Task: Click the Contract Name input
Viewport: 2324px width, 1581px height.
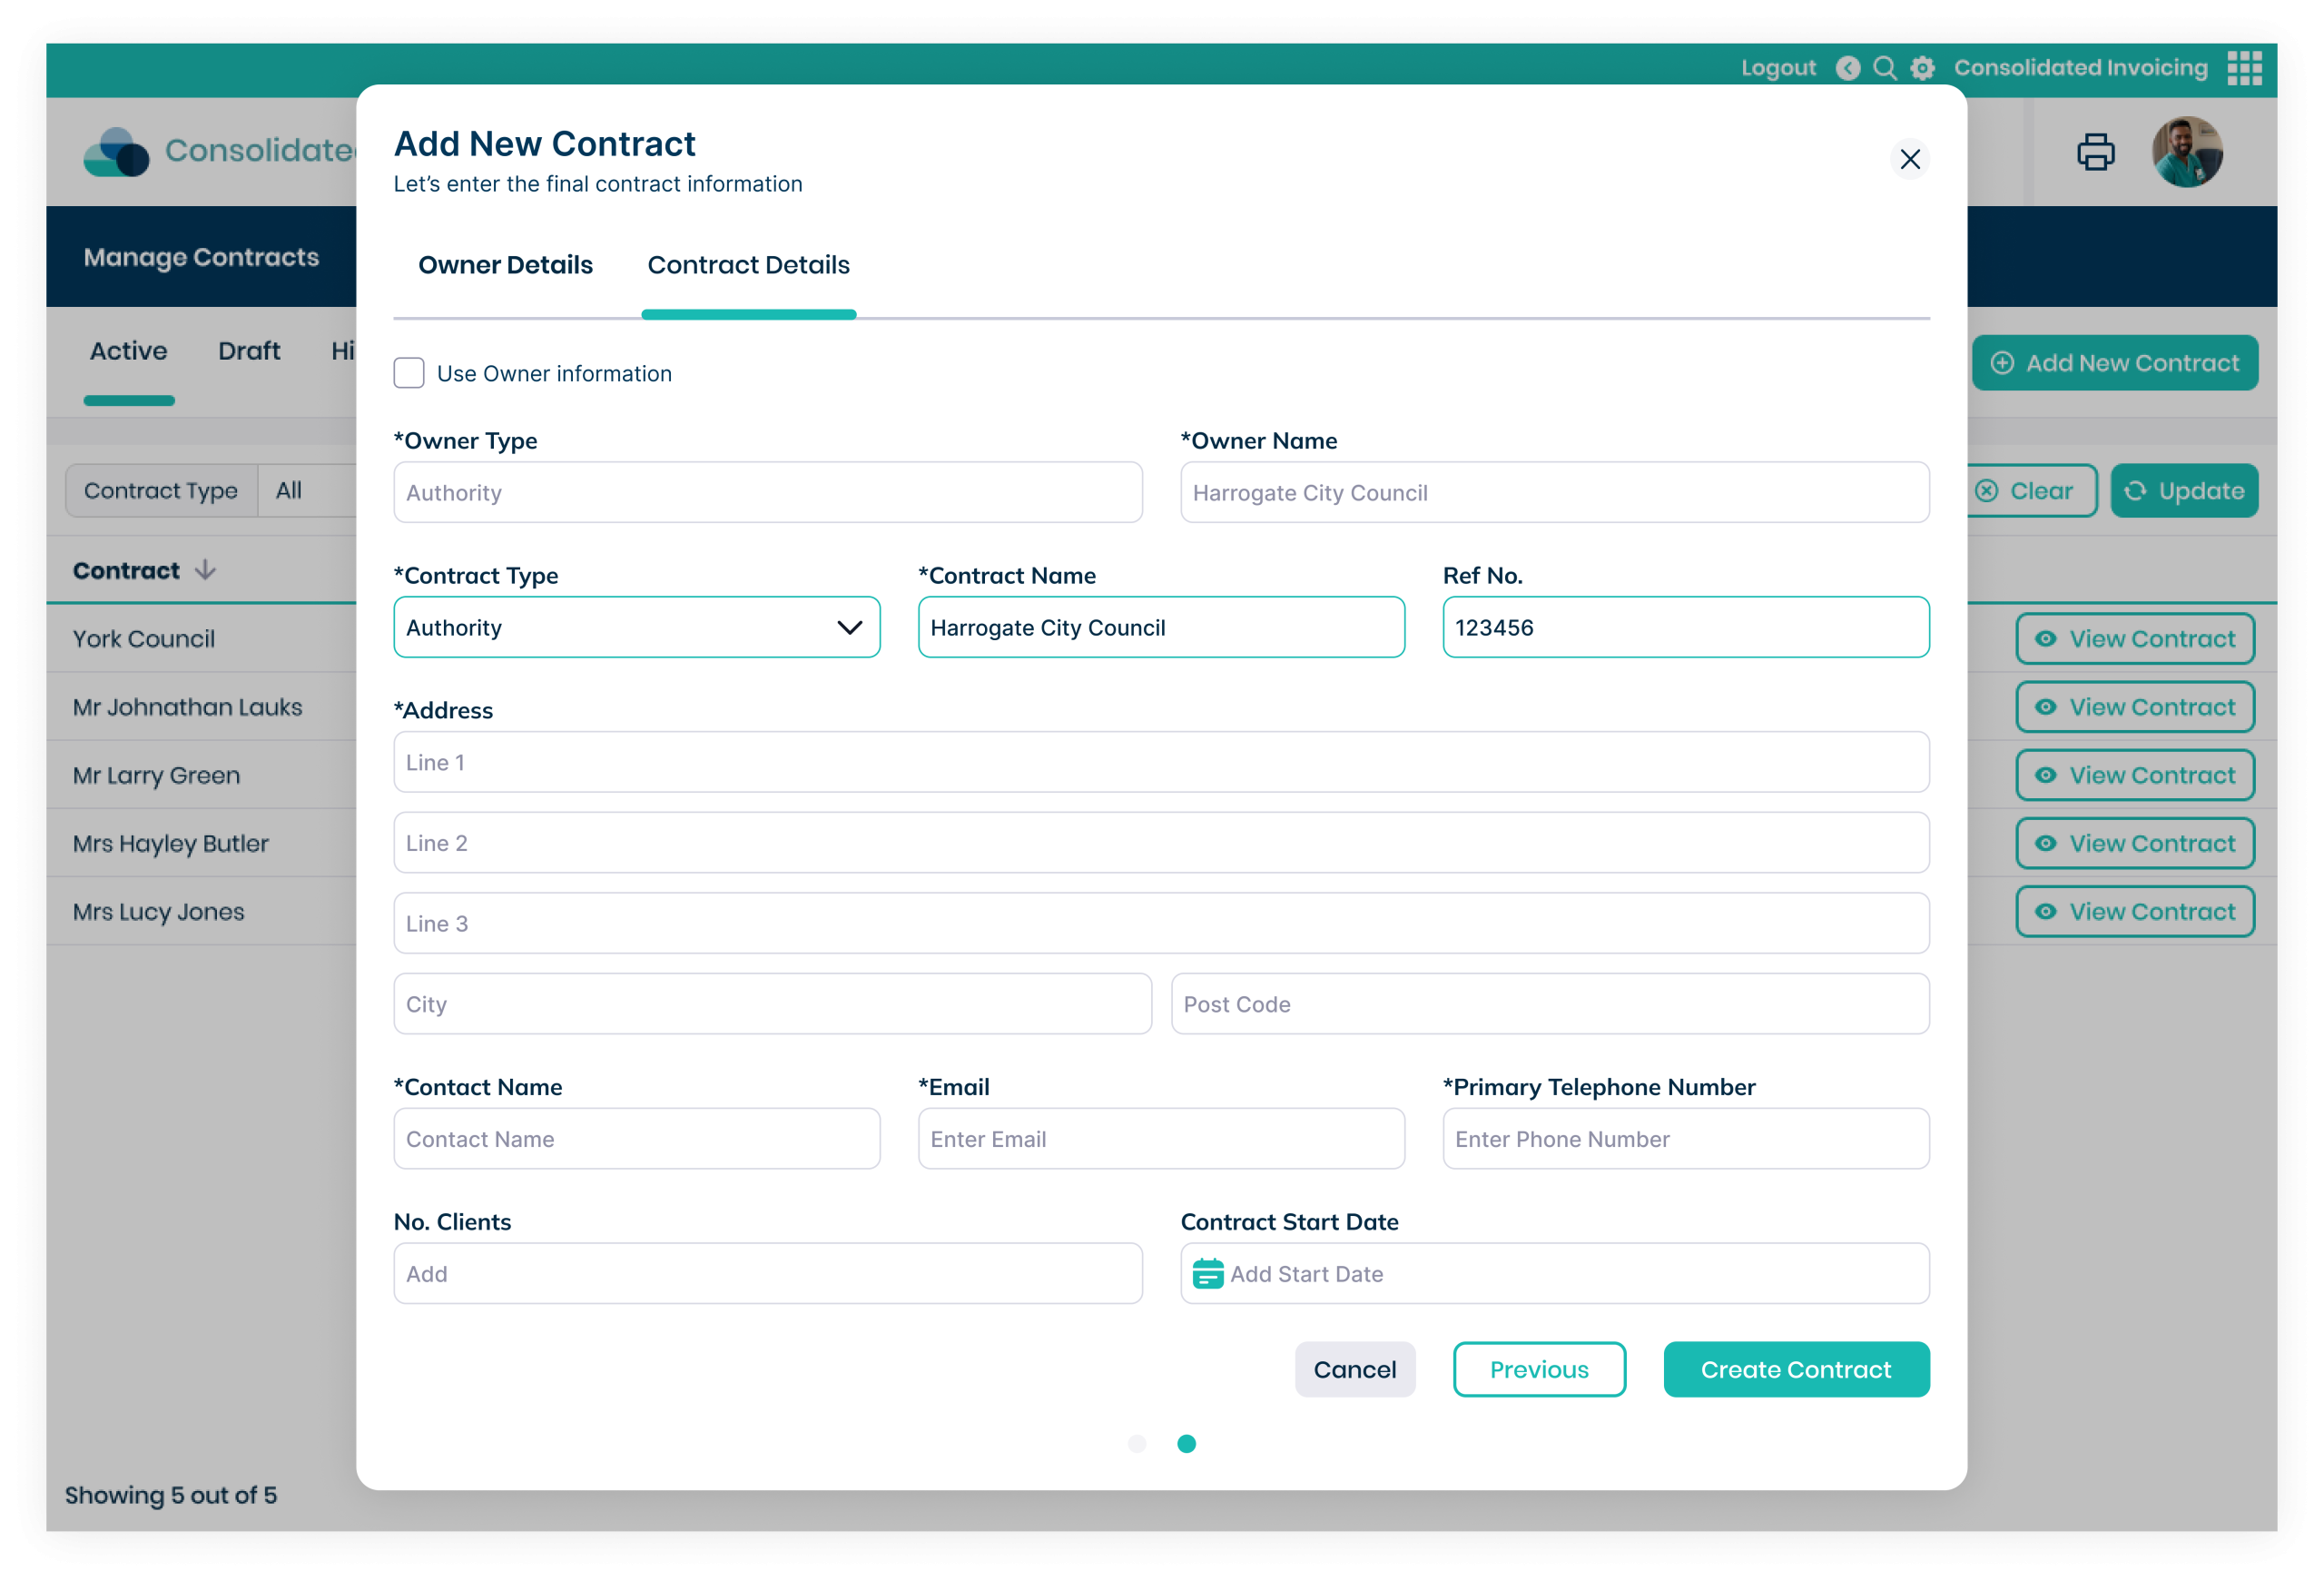Action: pos(1161,627)
